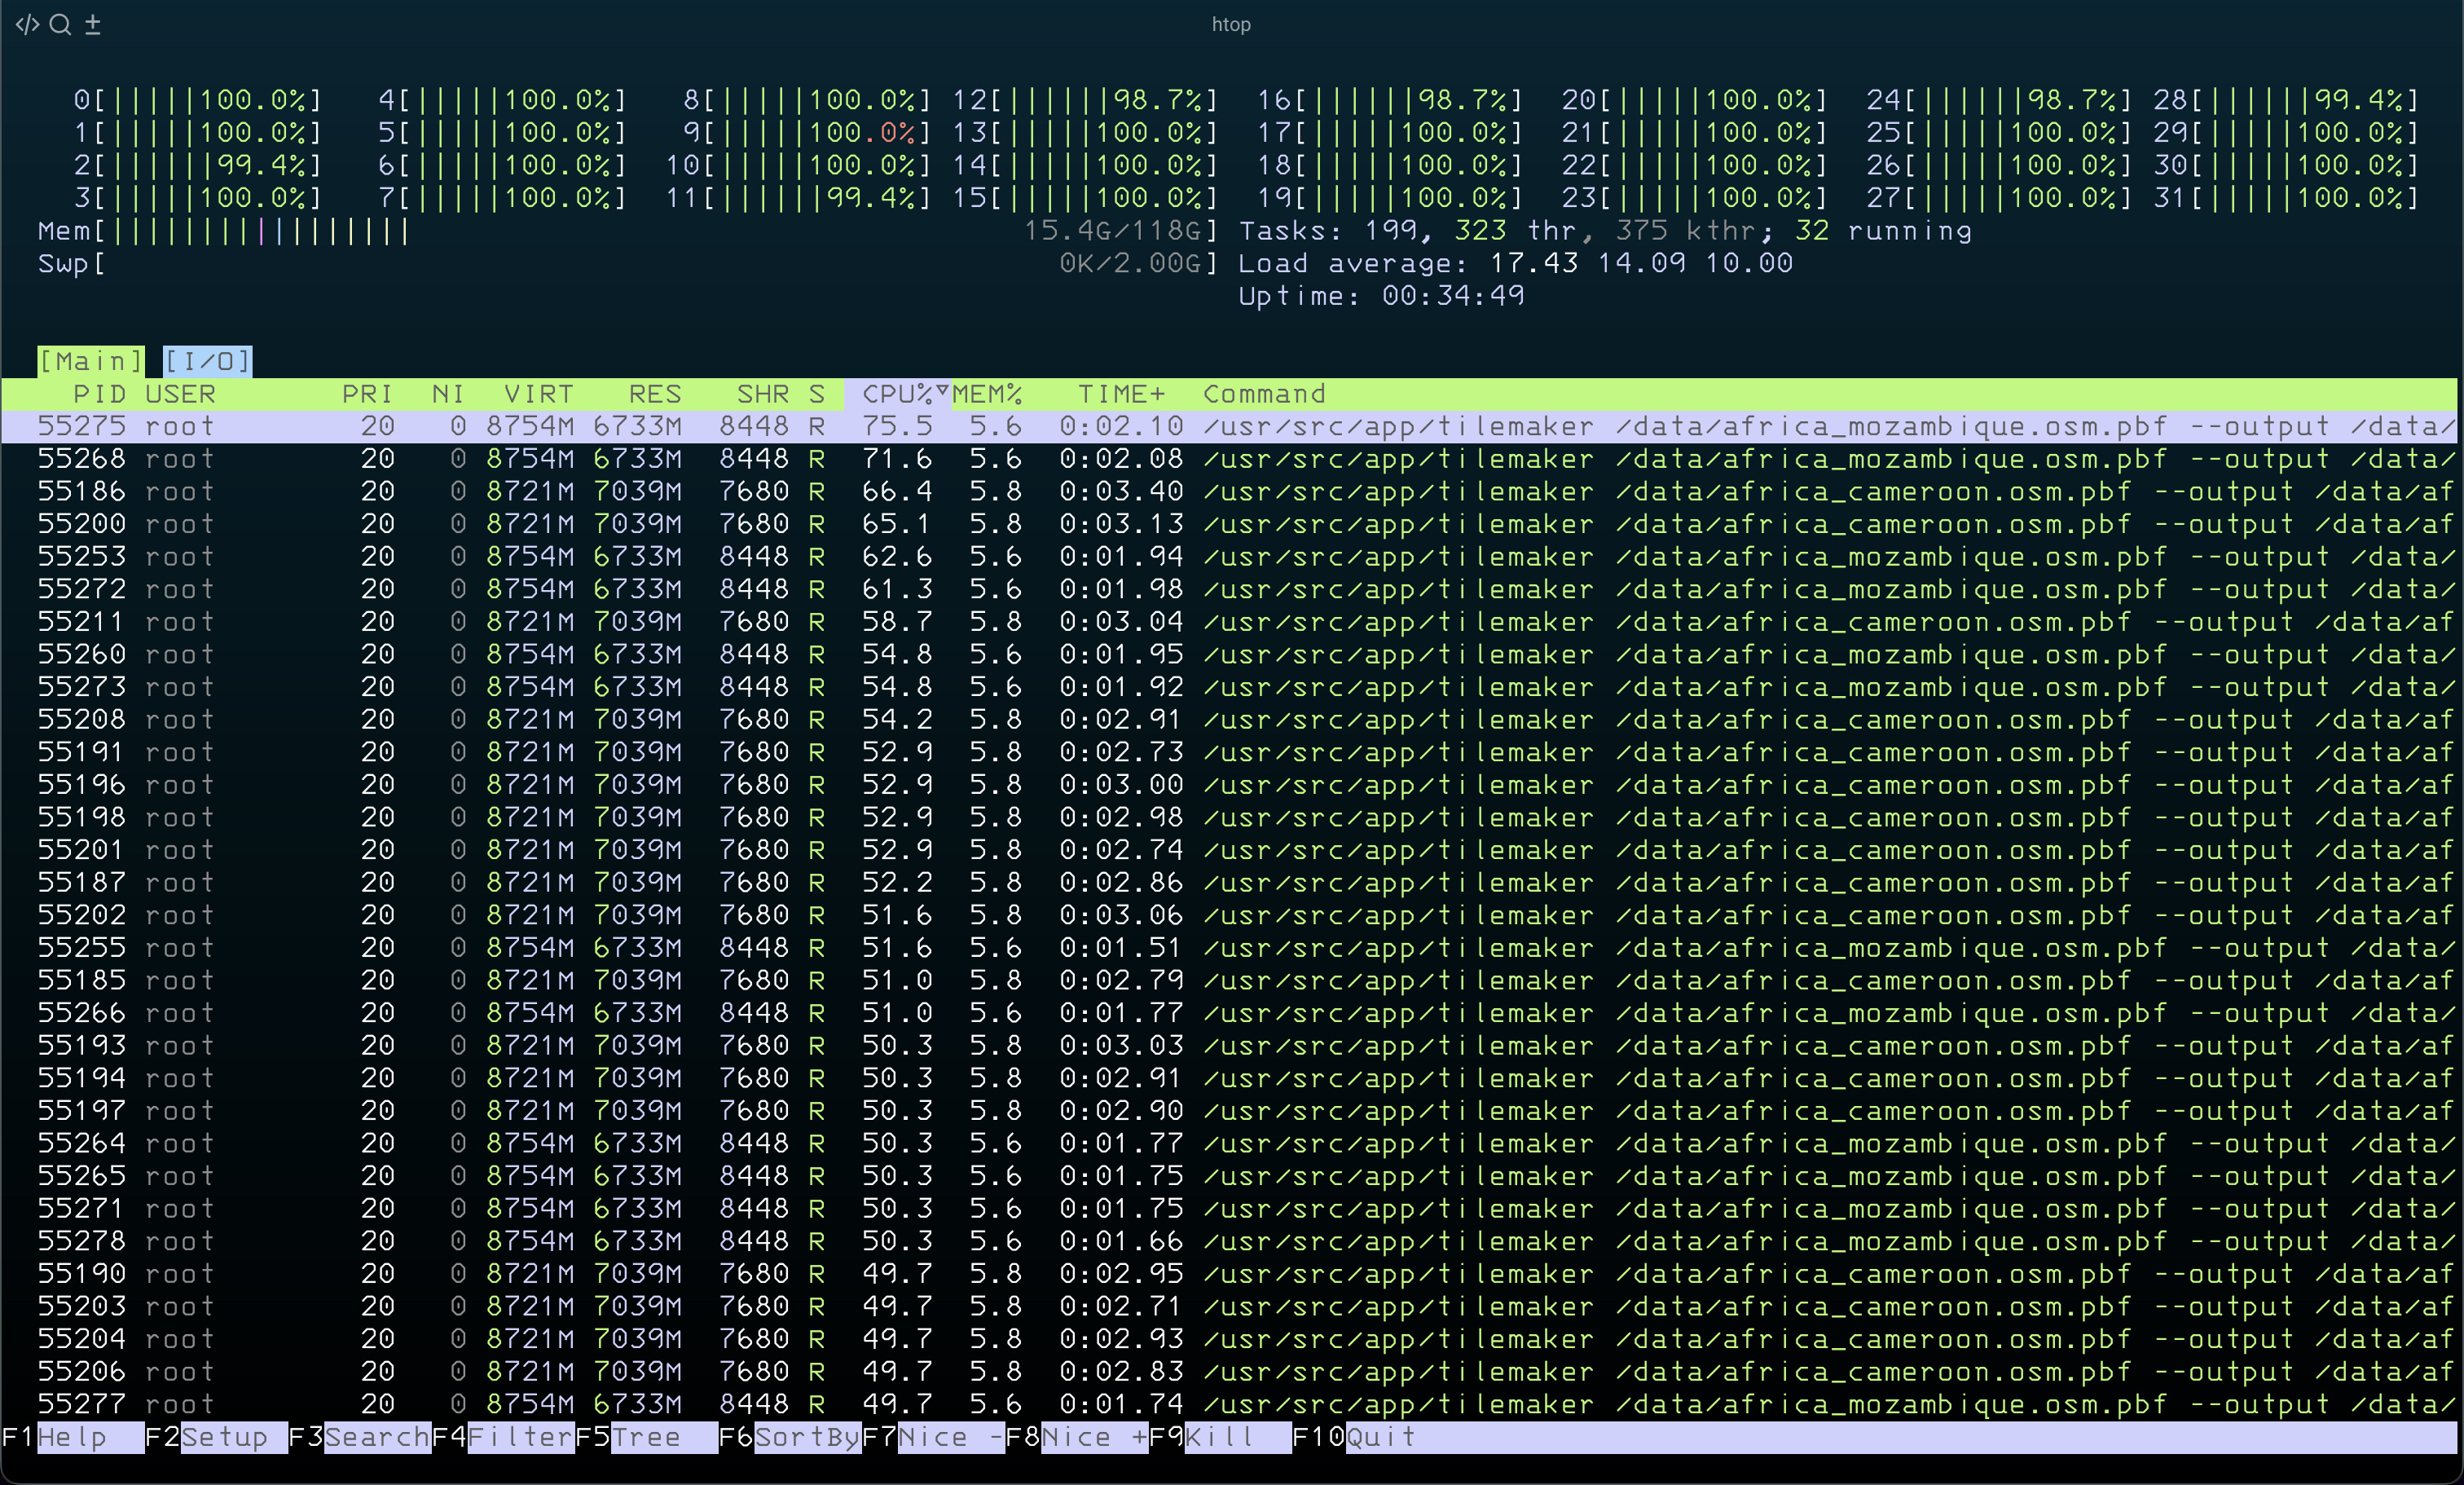Click F10 Quit
2464x1485 pixels.
[1380, 1437]
